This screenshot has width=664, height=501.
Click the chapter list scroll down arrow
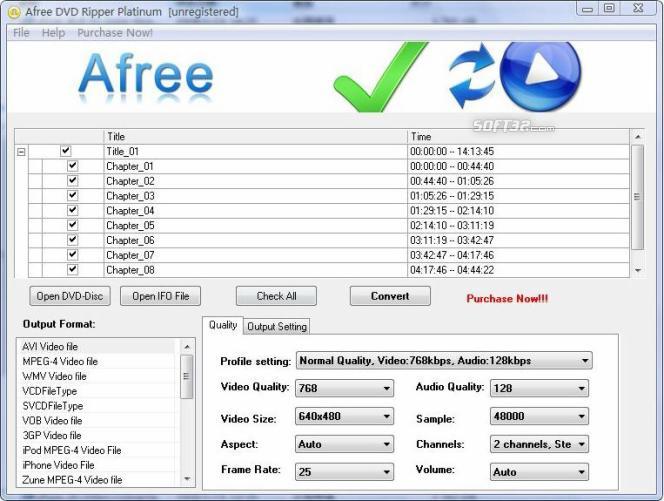638,270
